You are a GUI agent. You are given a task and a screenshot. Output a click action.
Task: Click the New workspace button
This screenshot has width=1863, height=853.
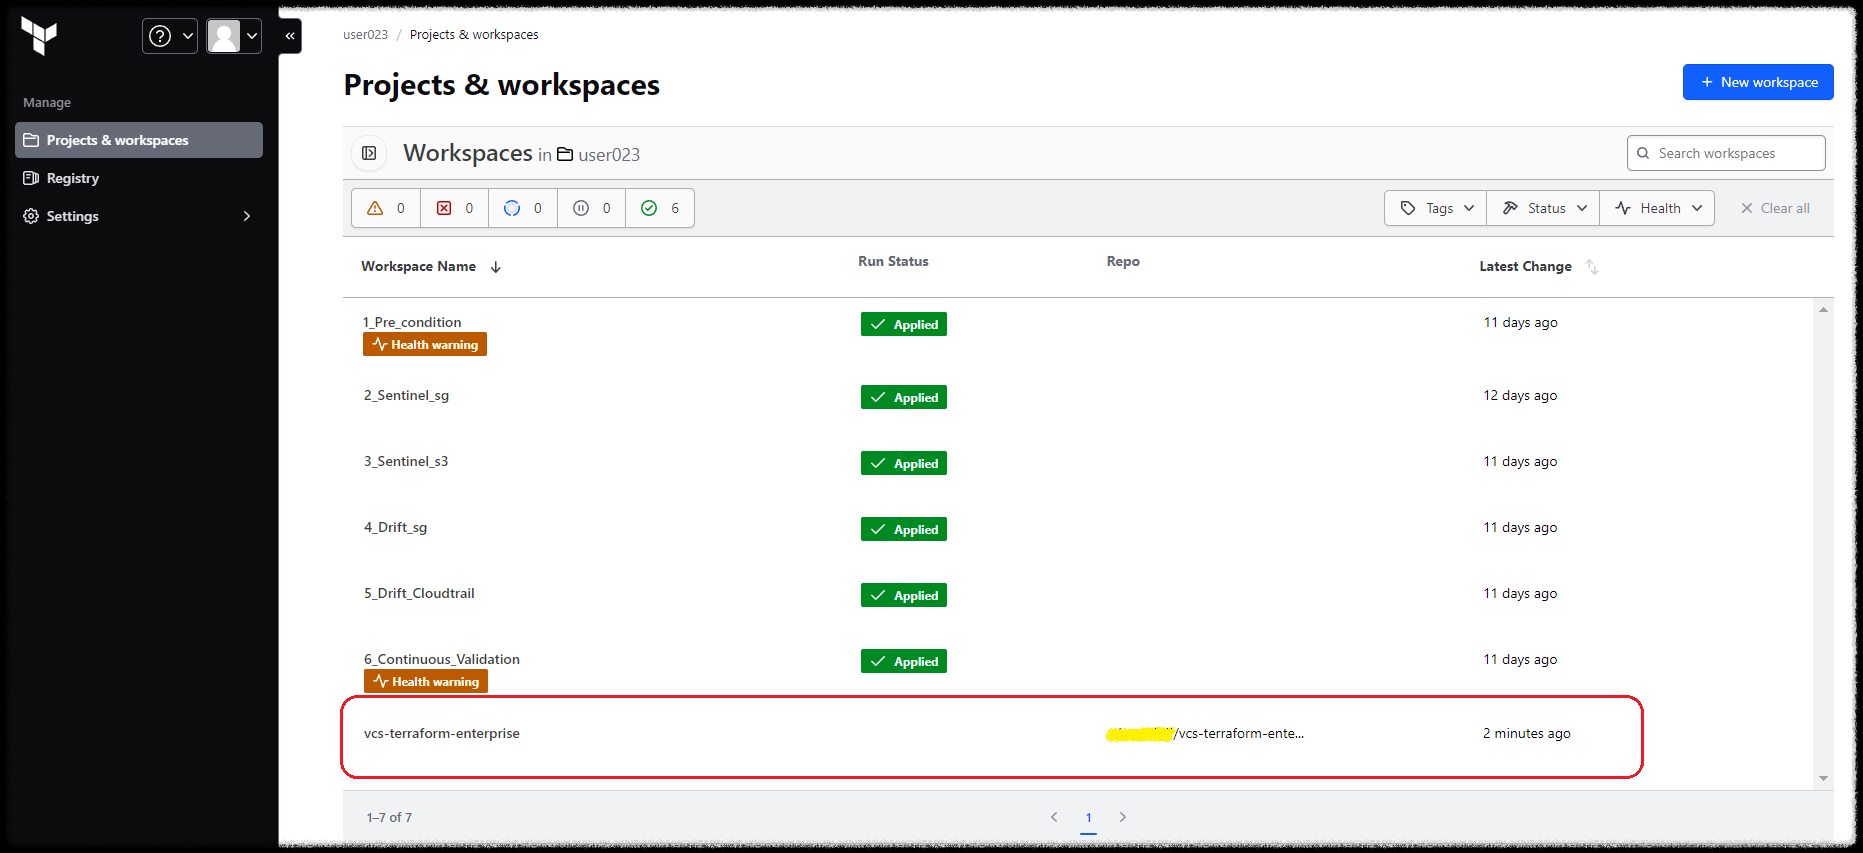(x=1758, y=82)
